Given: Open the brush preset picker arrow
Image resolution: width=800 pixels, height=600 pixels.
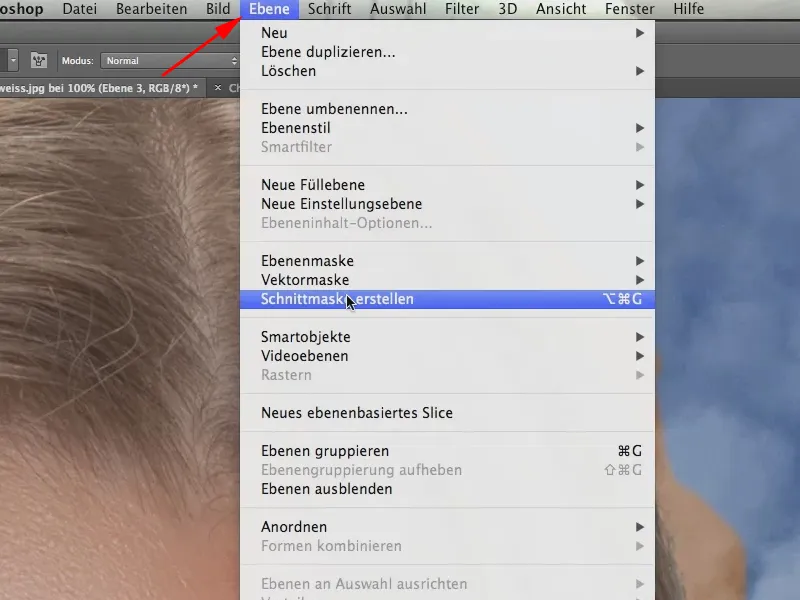Looking at the screenshot, I should click(13, 61).
